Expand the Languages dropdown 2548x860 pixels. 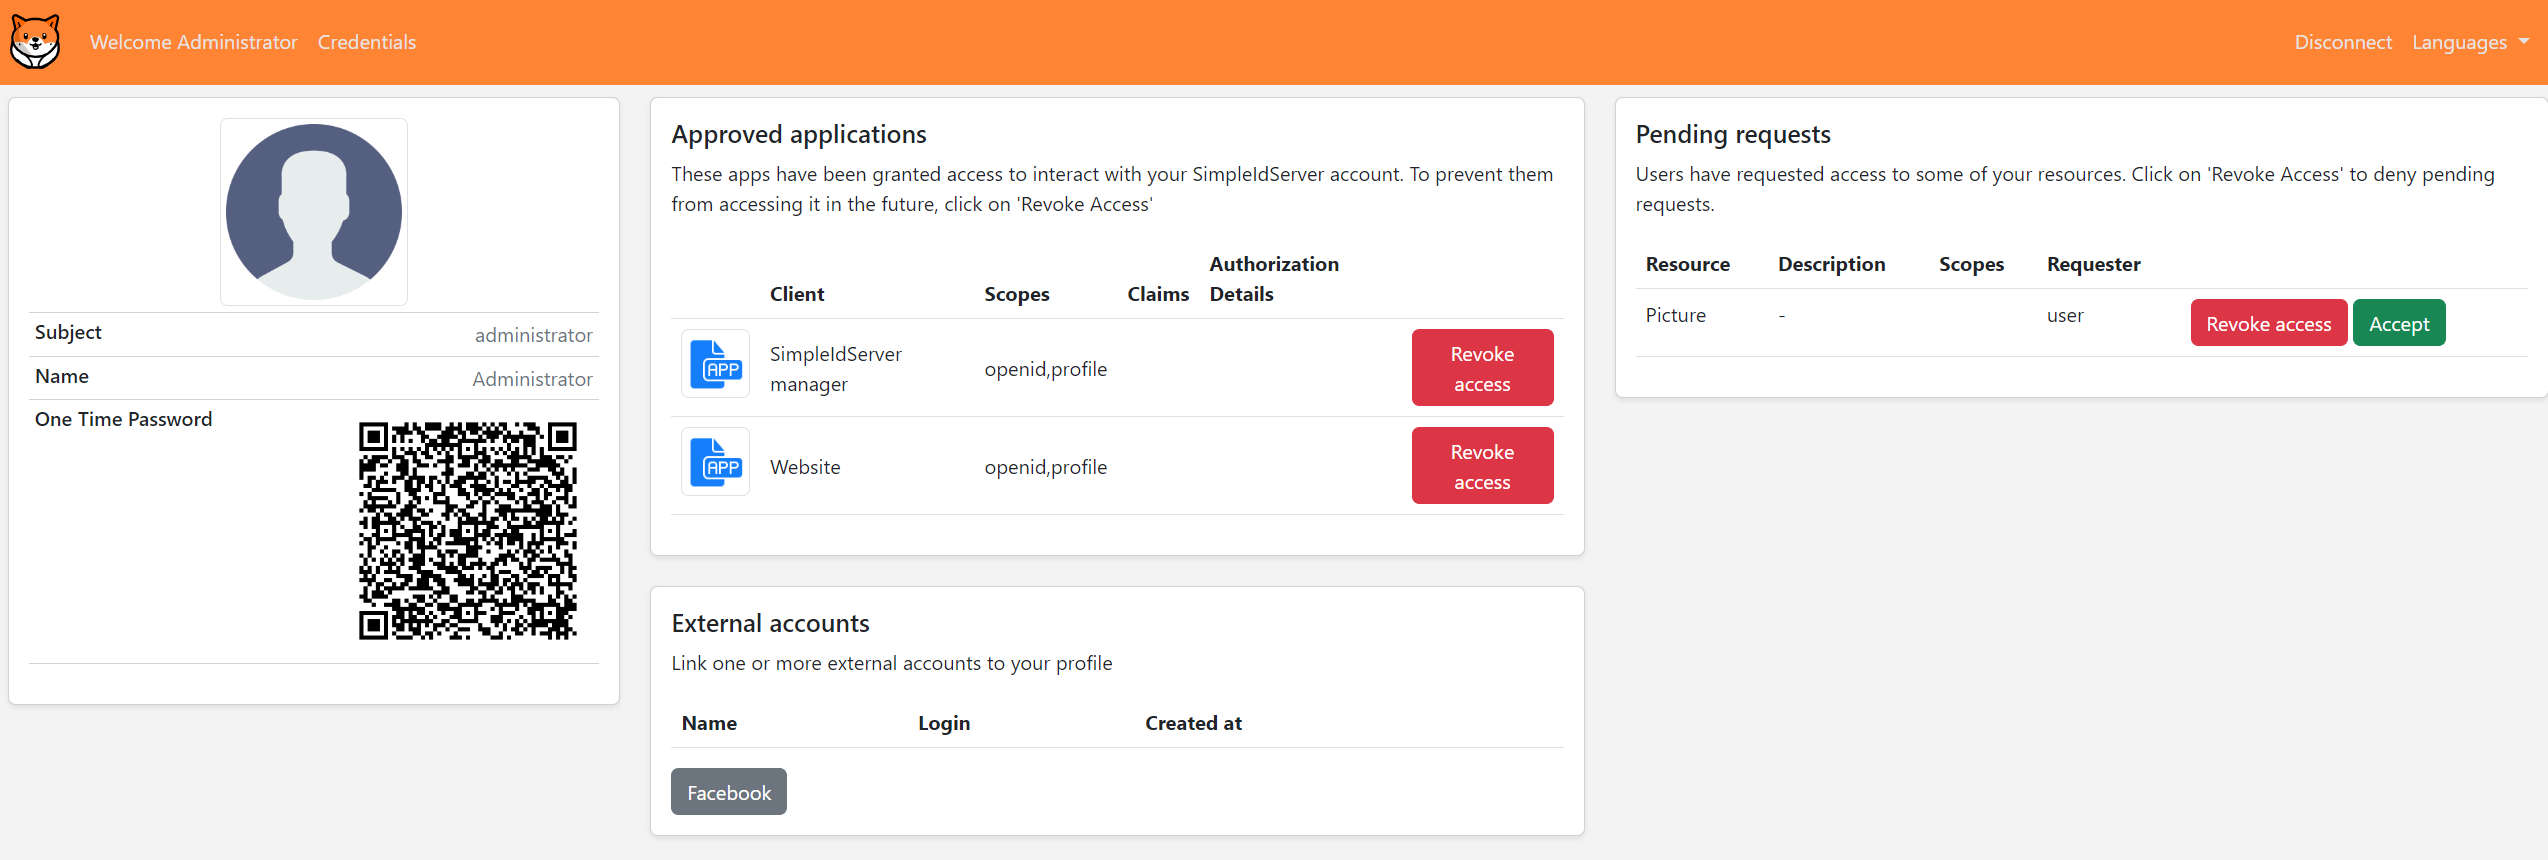2470,42
